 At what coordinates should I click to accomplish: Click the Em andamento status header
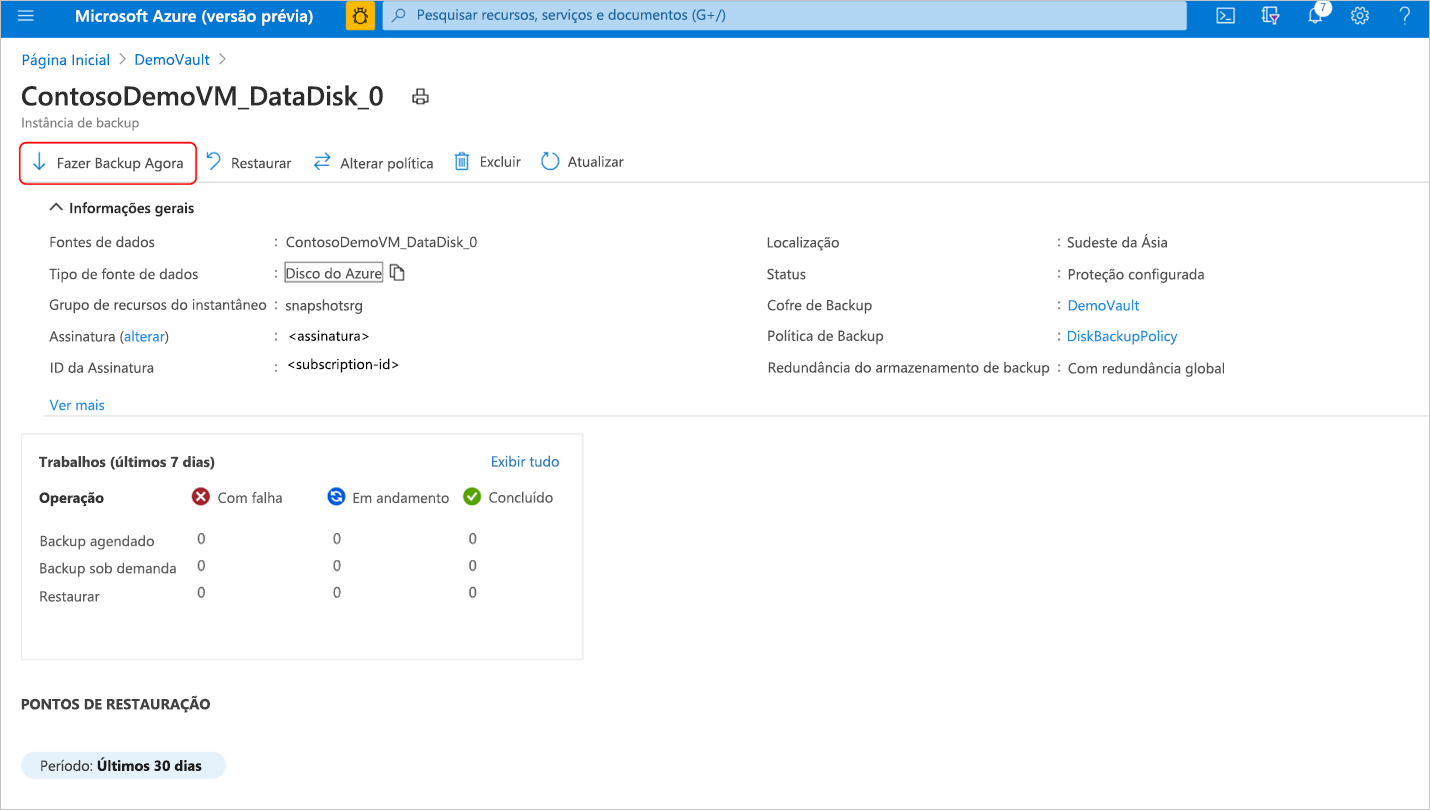click(389, 497)
